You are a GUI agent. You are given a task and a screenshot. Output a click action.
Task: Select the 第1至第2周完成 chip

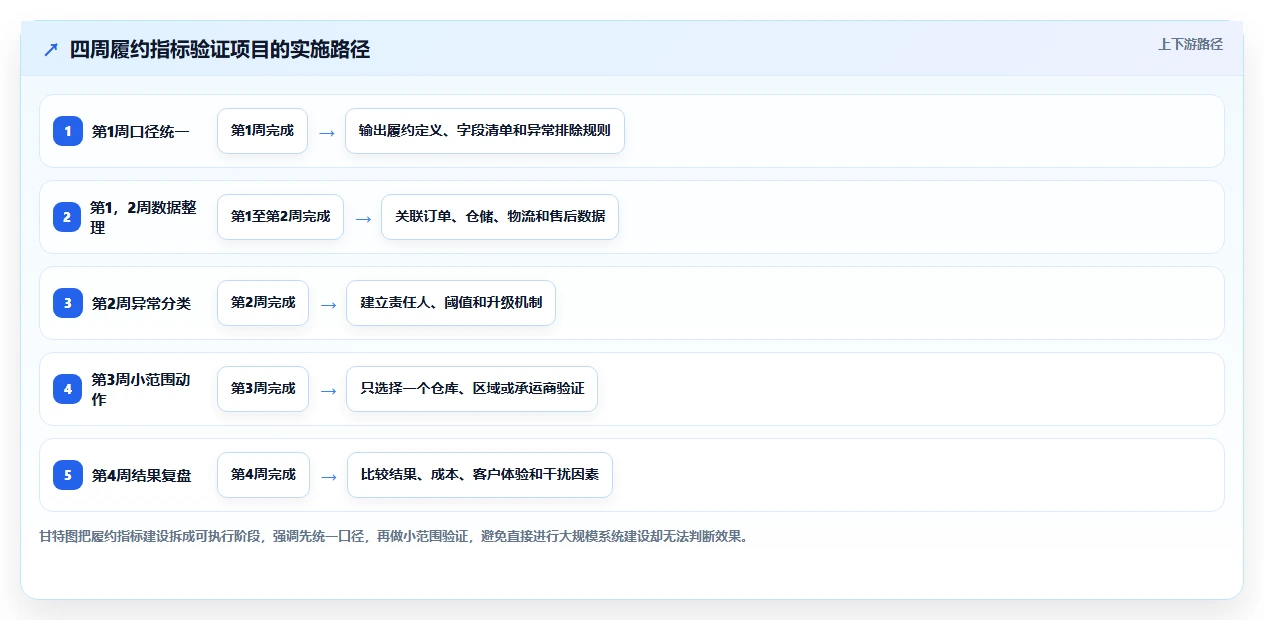280,217
